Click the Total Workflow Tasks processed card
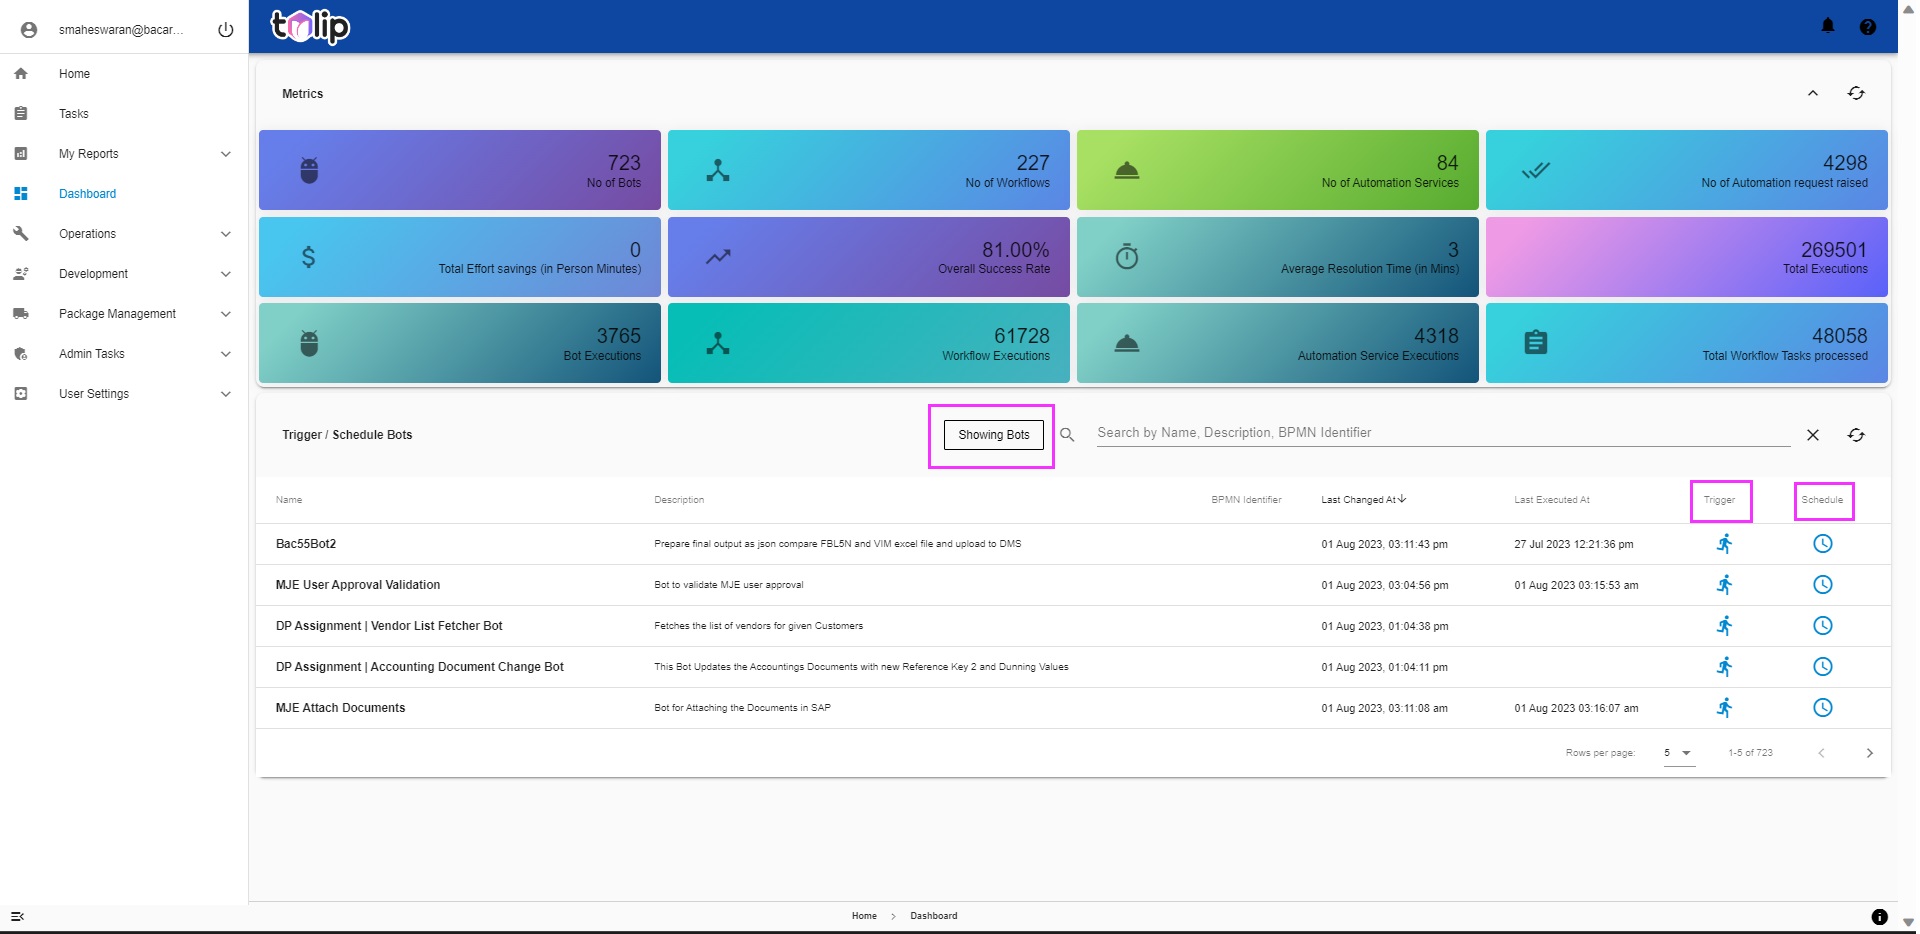The height and width of the screenshot is (934, 1920). tap(1687, 343)
